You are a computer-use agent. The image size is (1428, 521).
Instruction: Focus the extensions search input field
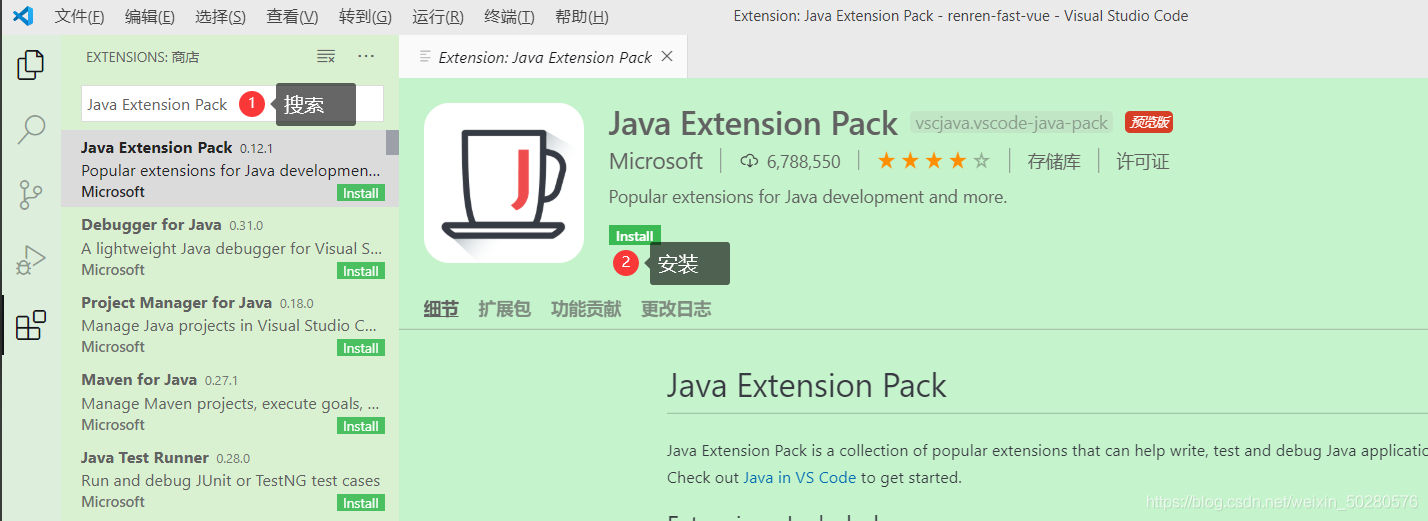[232, 104]
